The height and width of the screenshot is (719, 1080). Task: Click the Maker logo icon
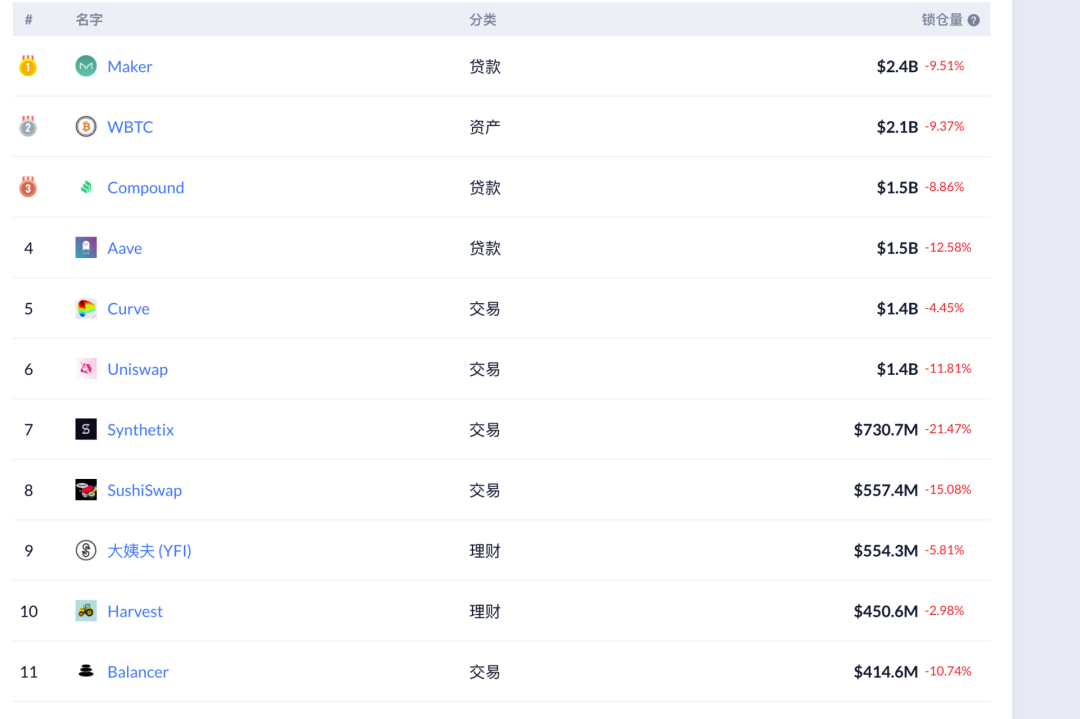pos(86,66)
